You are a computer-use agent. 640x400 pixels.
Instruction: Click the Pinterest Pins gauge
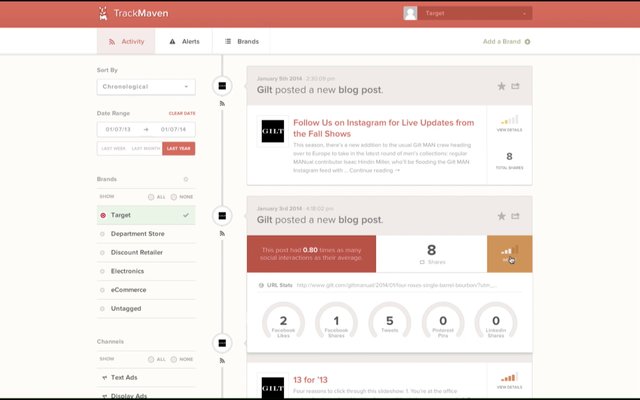[x=443, y=321]
